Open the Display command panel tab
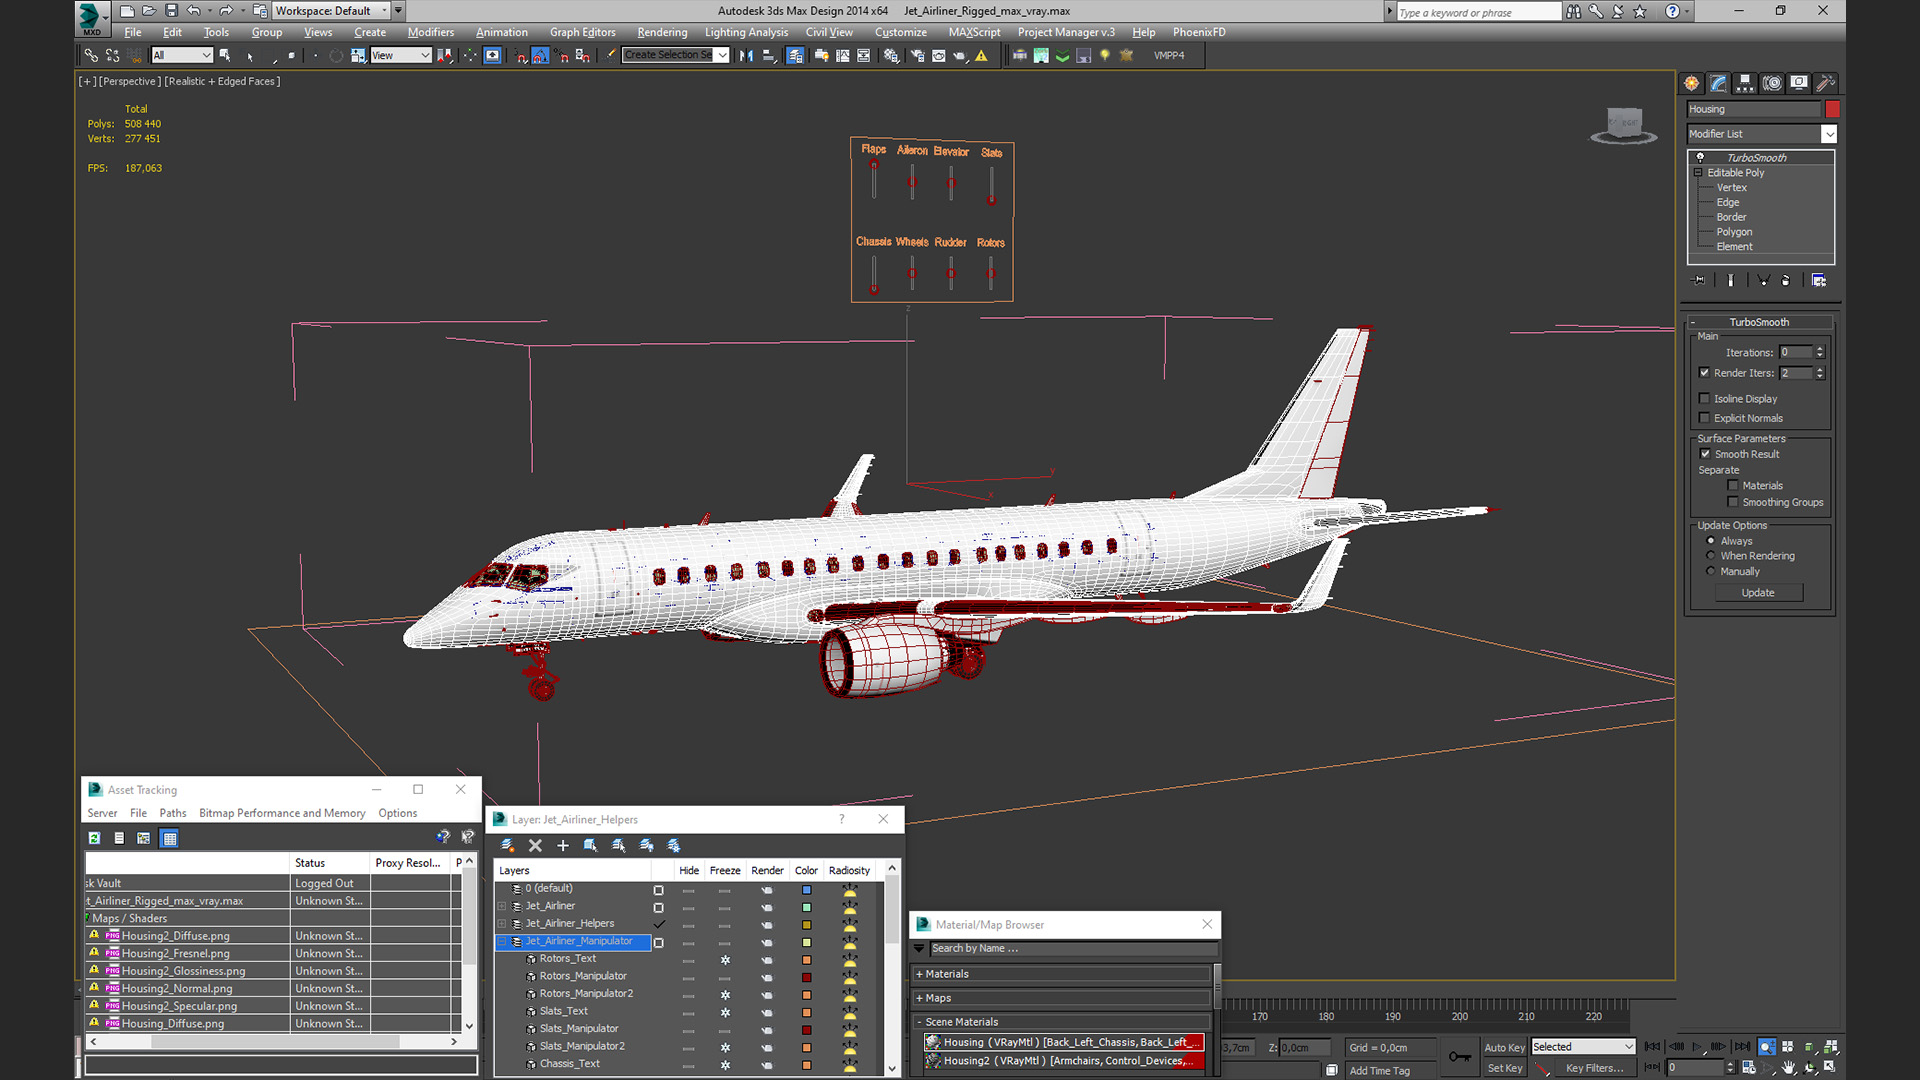Screen dimensions: 1920x1080 (1799, 83)
